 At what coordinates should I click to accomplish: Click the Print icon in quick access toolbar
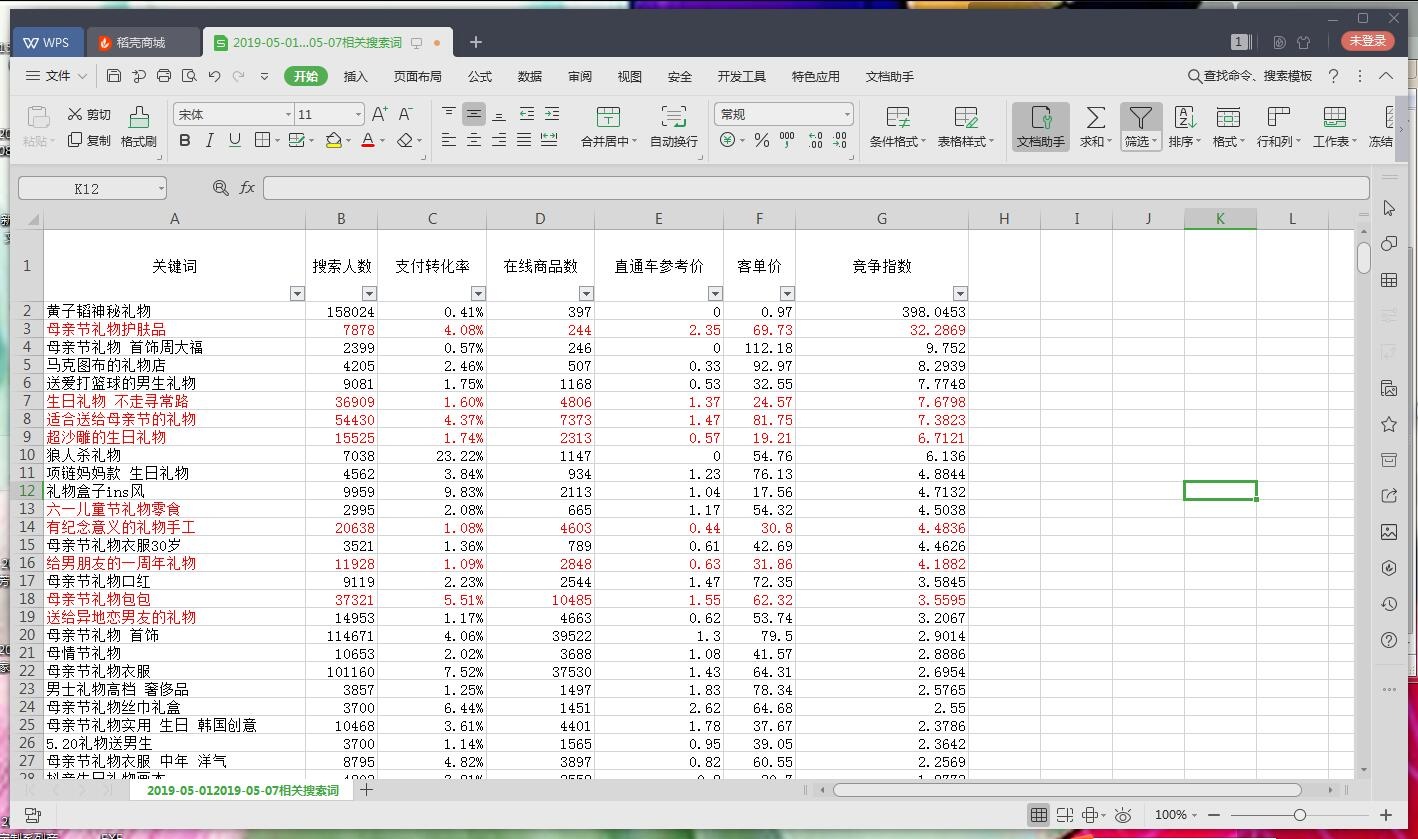coord(164,76)
